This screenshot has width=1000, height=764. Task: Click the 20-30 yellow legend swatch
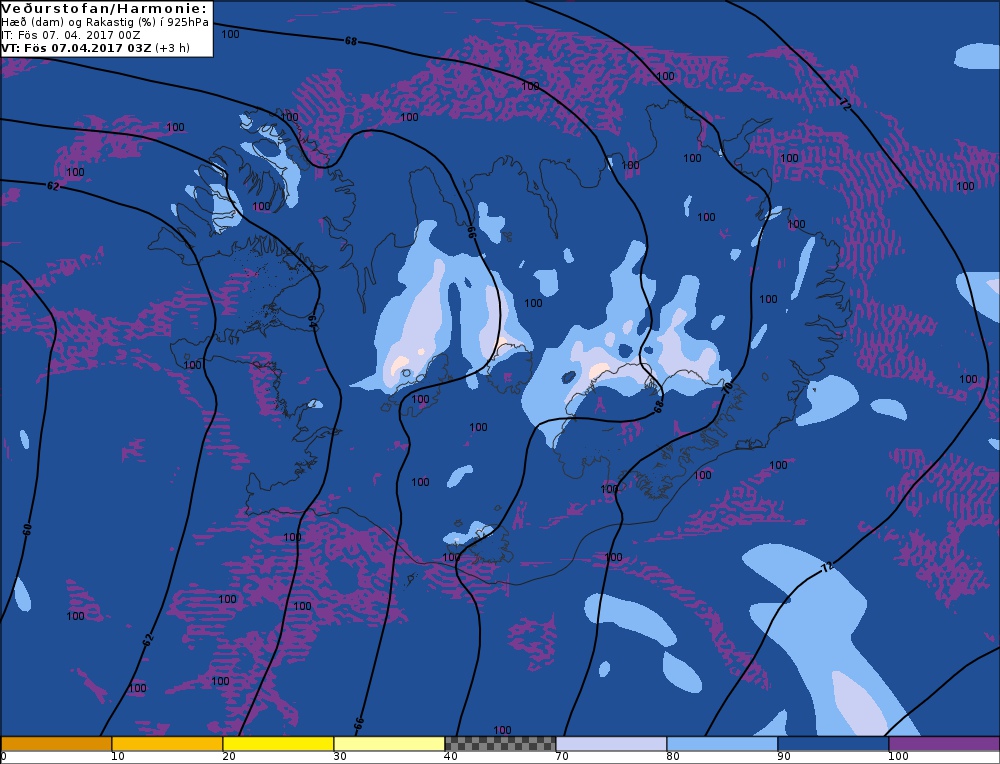[278, 744]
